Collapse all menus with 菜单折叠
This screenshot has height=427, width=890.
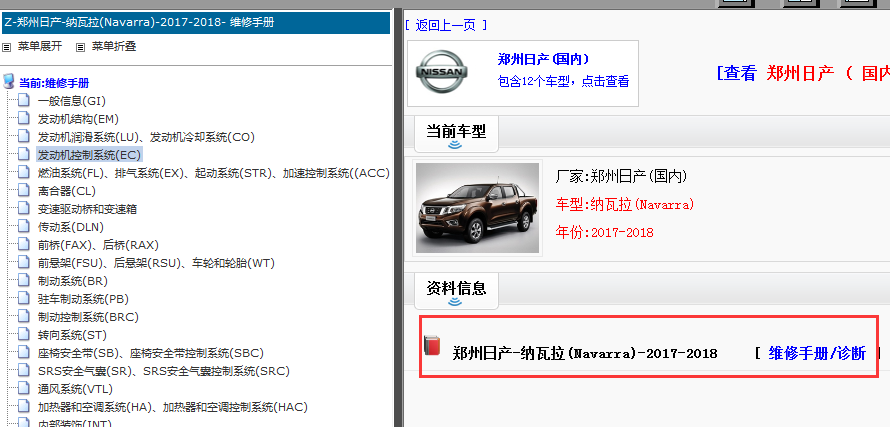click(114, 47)
